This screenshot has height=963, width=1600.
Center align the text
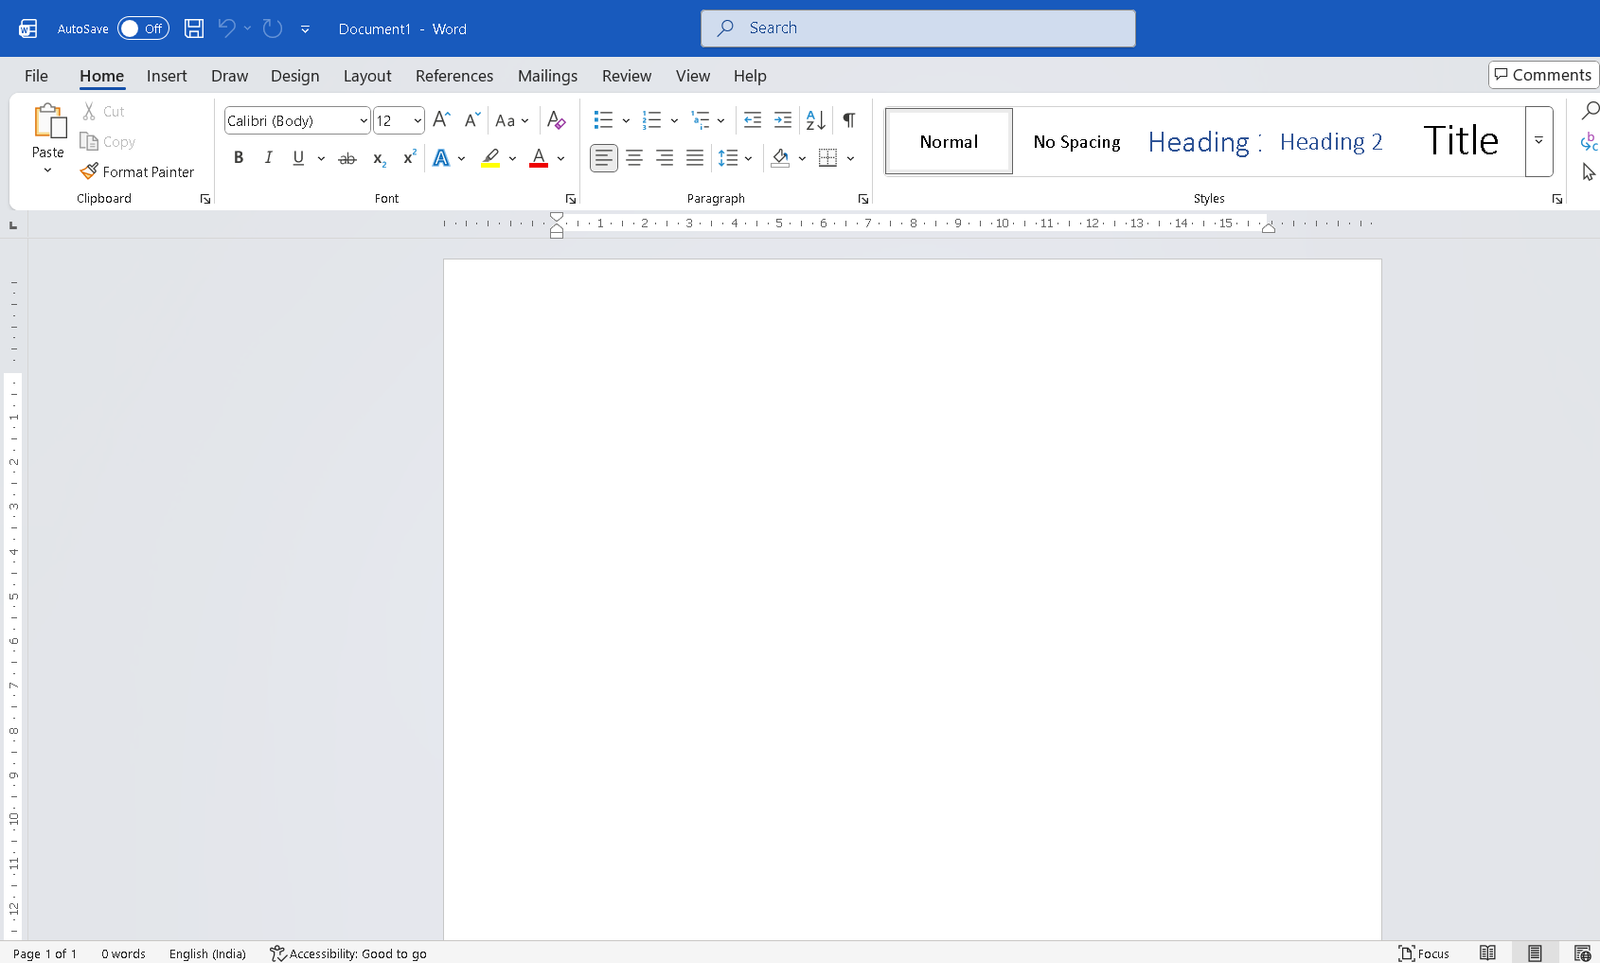coord(634,158)
